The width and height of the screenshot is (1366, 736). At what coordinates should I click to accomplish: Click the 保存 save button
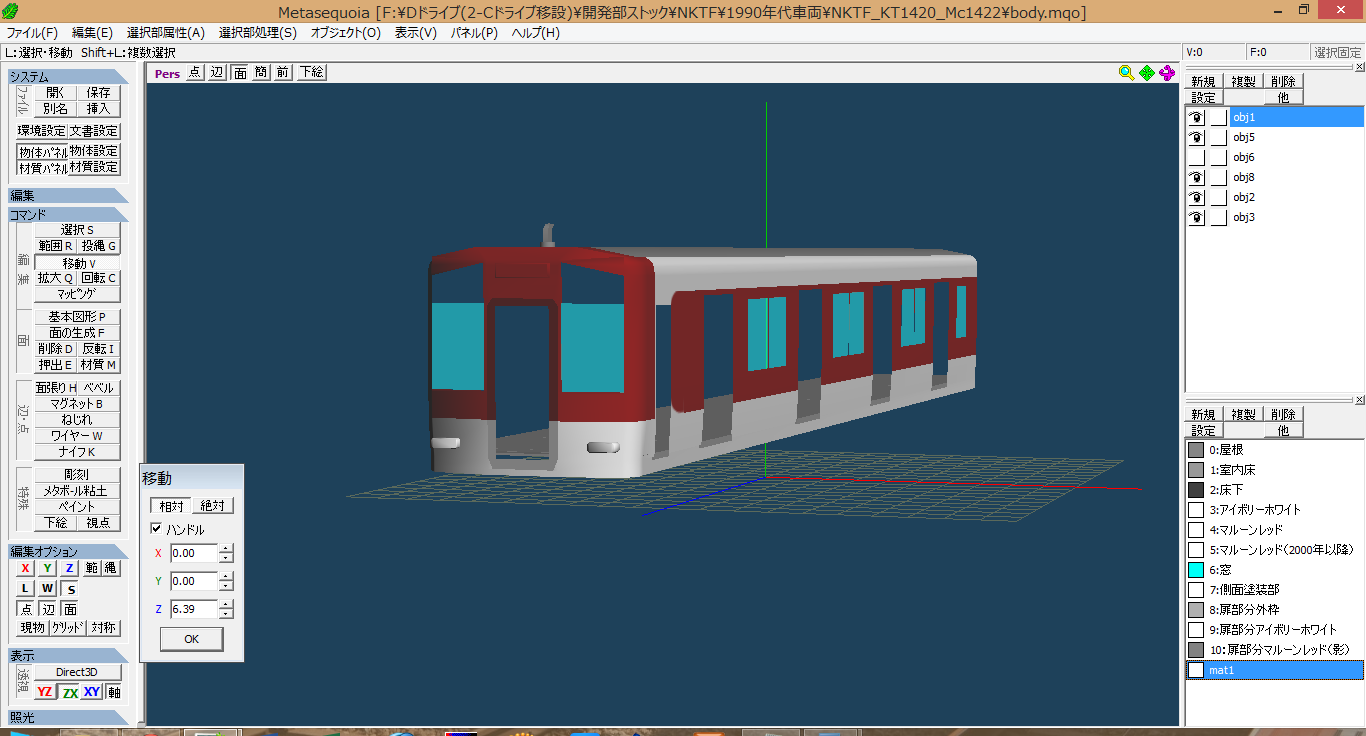(x=98, y=92)
